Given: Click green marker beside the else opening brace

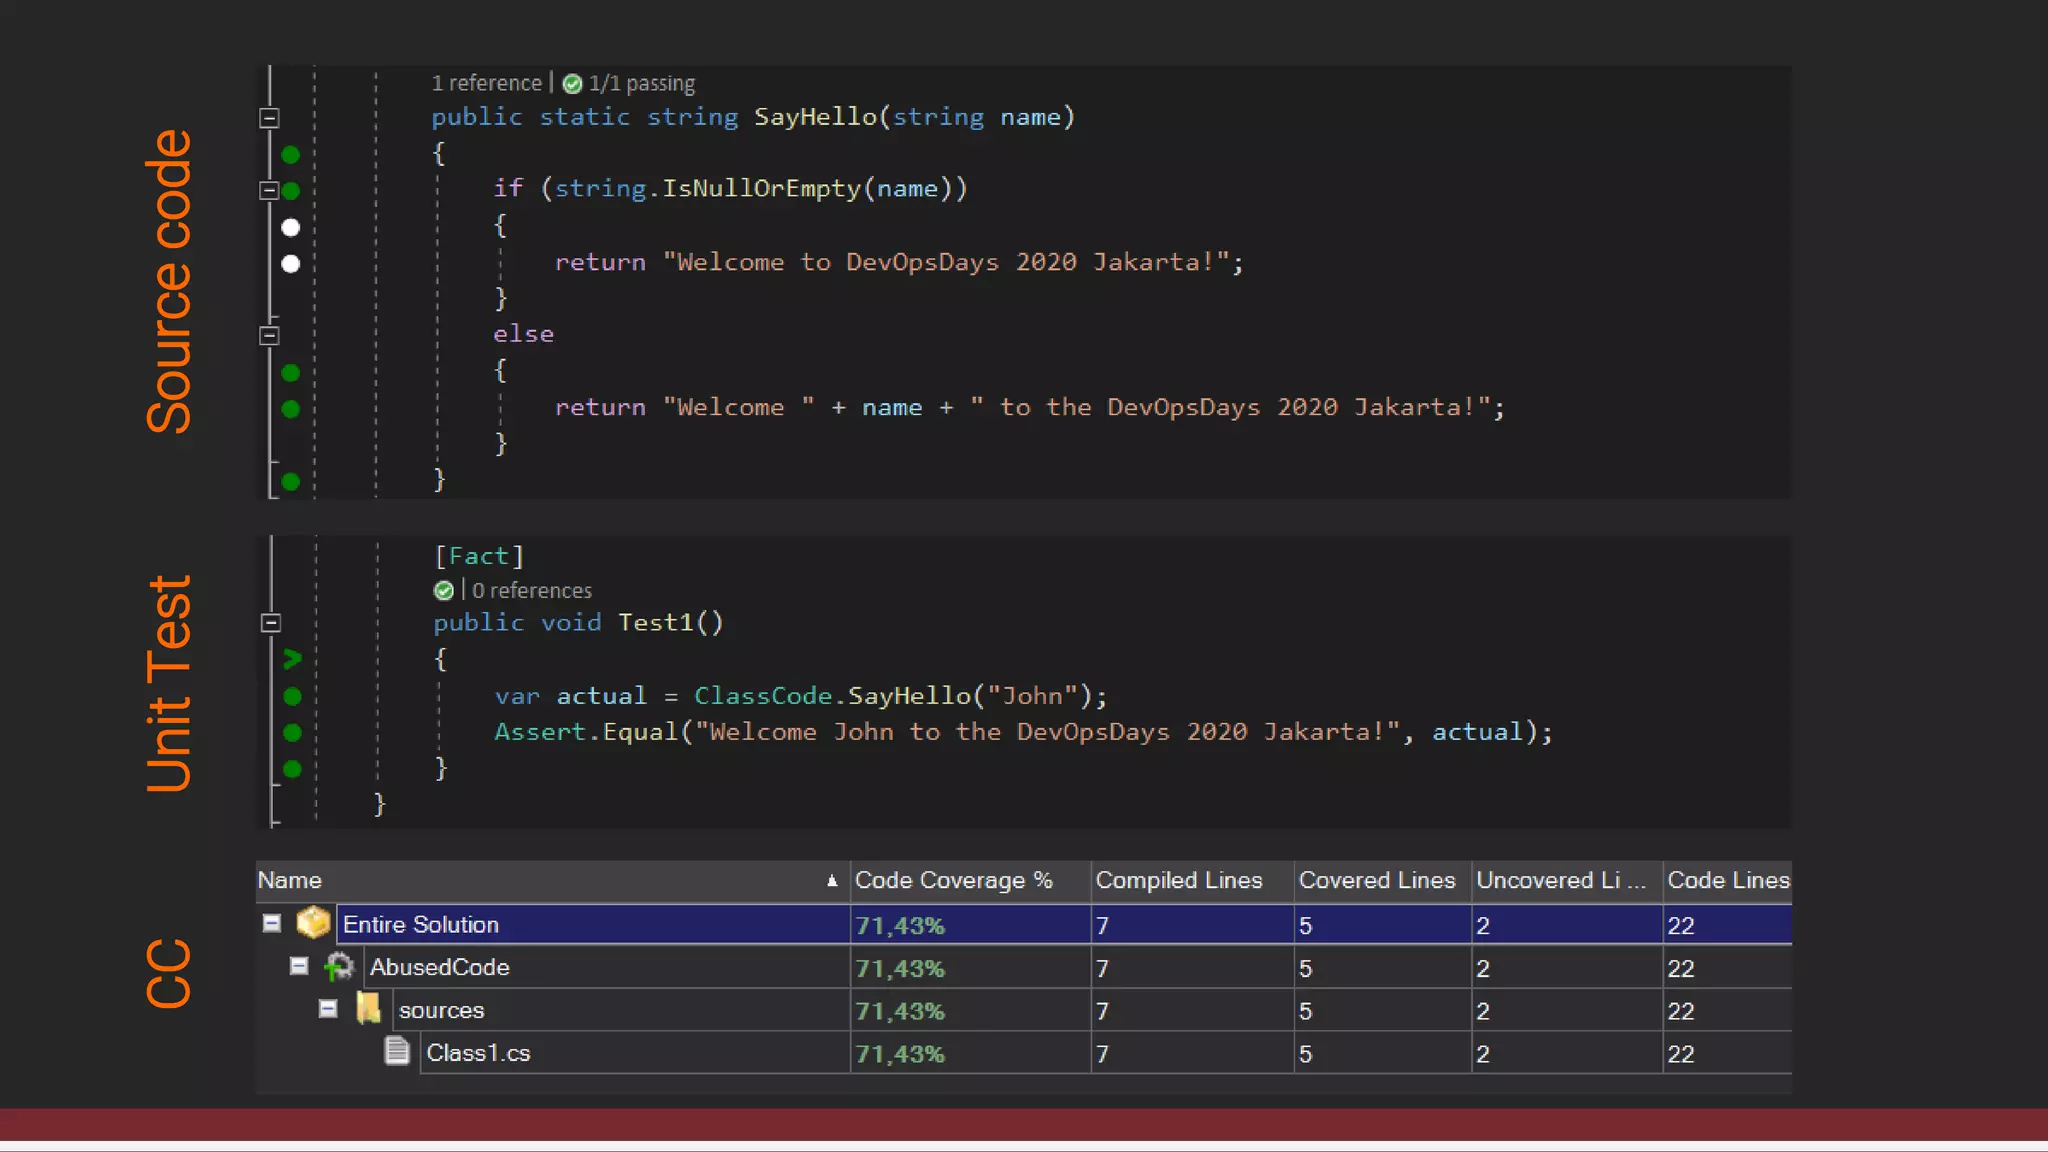Looking at the screenshot, I should pos(290,373).
